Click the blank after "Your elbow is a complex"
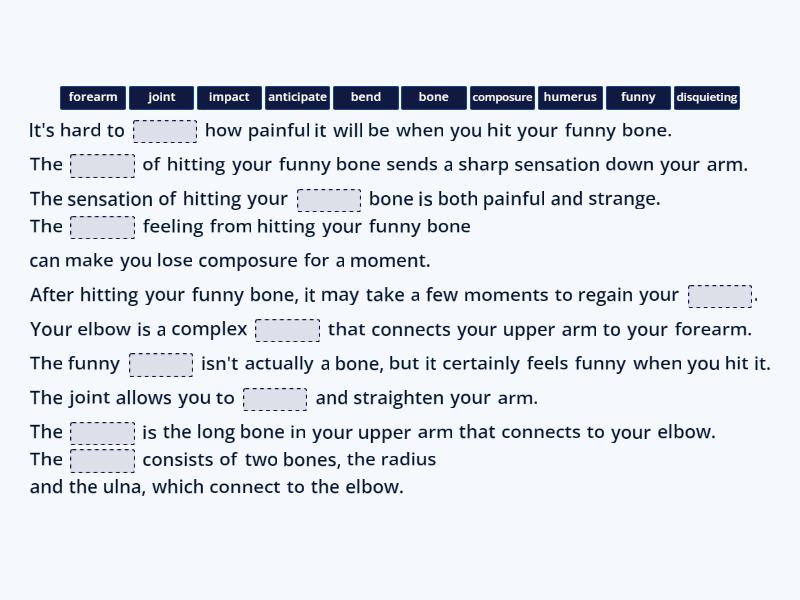Image resolution: width=800 pixels, height=600 pixels. point(288,329)
